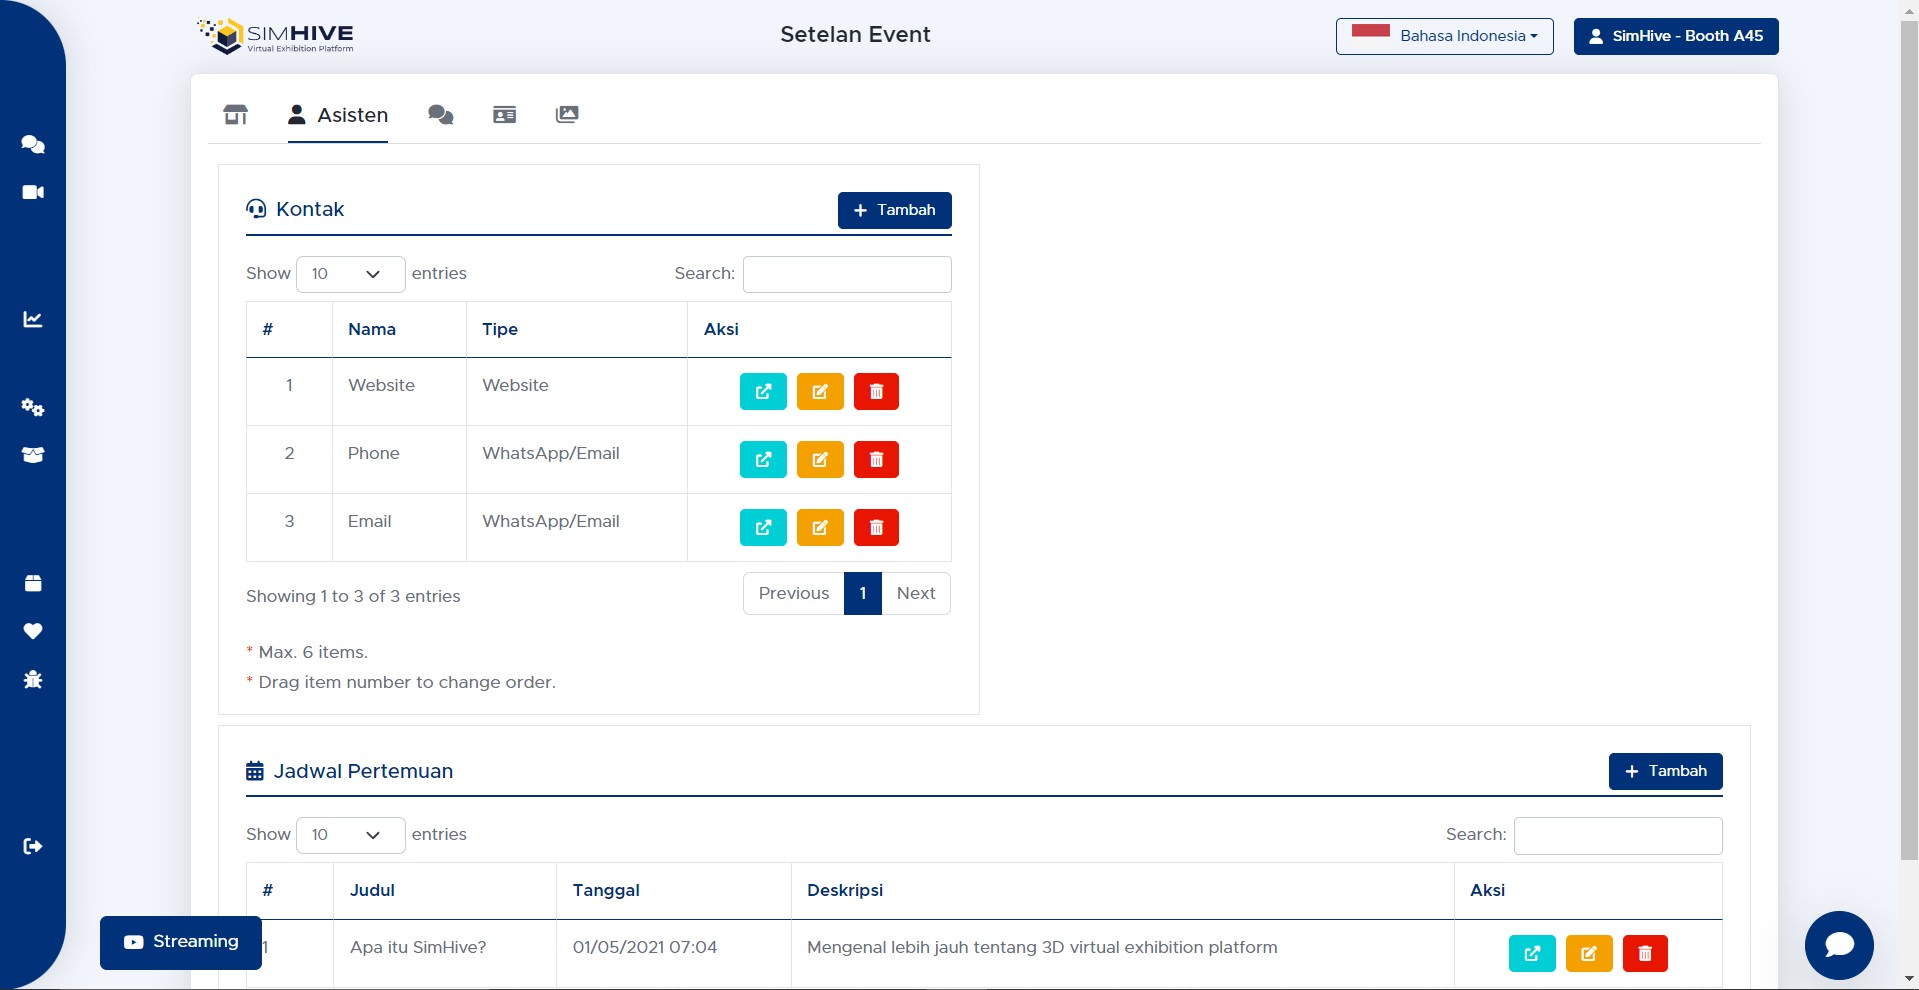1919x990 pixels.
Task: Delete the Phone contact row
Action: [x=876, y=460]
